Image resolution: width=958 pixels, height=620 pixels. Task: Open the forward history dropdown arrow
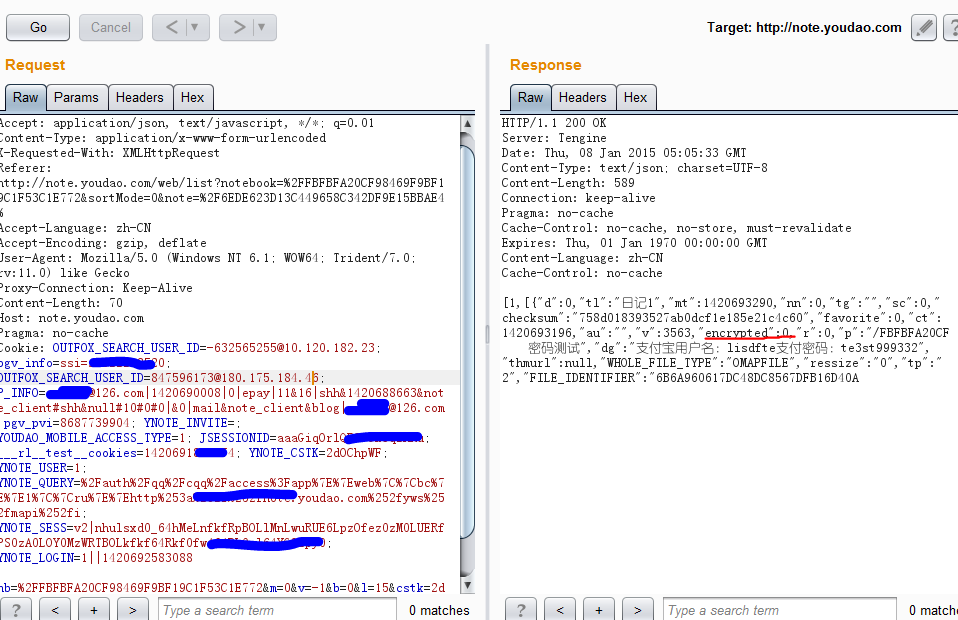coord(262,27)
